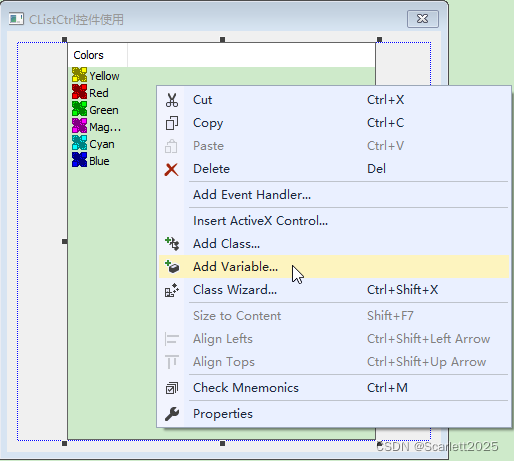This screenshot has width=514, height=461.
Task: Click the Colors column header
Action: [x=97, y=55]
